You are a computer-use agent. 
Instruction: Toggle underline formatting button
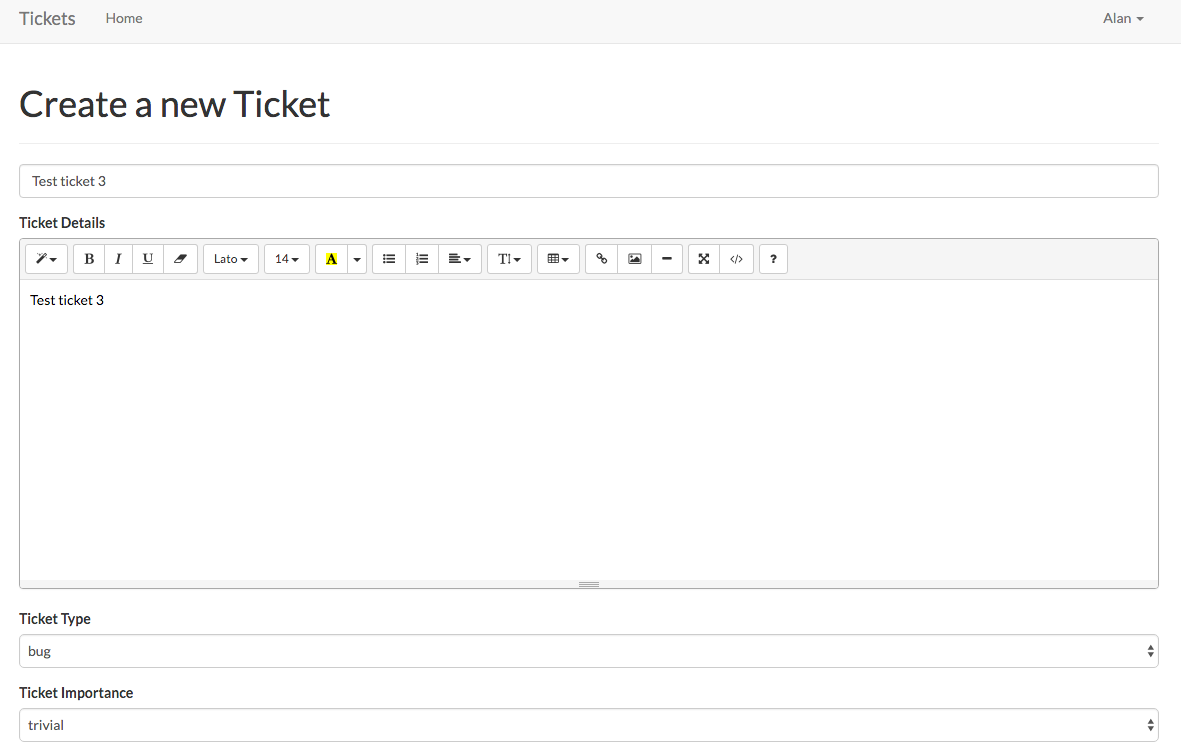pos(148,259)
